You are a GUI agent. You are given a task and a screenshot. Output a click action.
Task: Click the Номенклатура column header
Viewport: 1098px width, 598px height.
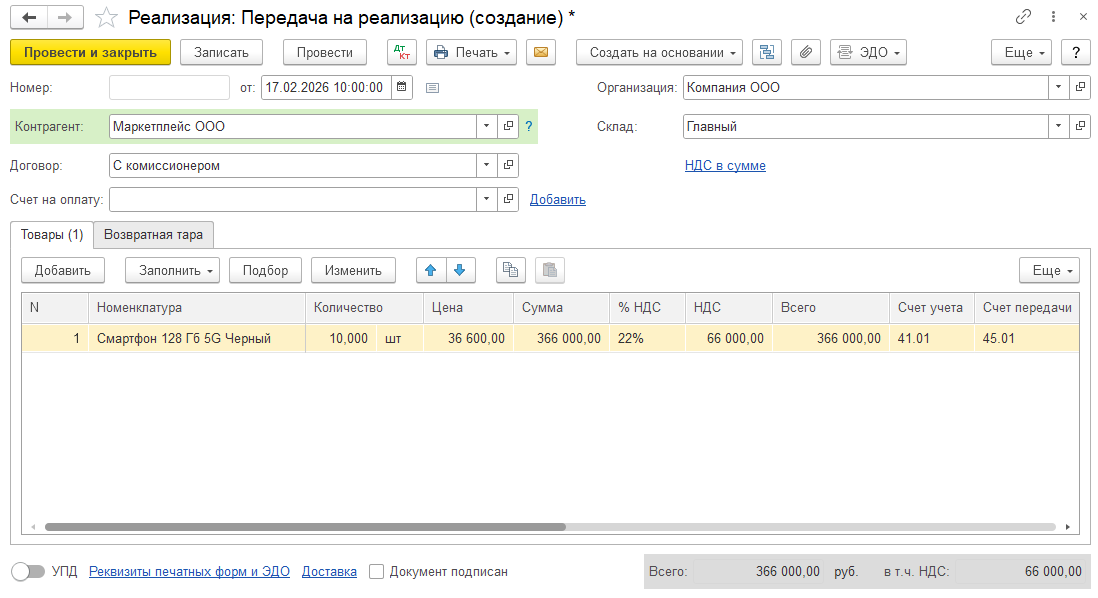pyautogui.click(x=197, y=307)
